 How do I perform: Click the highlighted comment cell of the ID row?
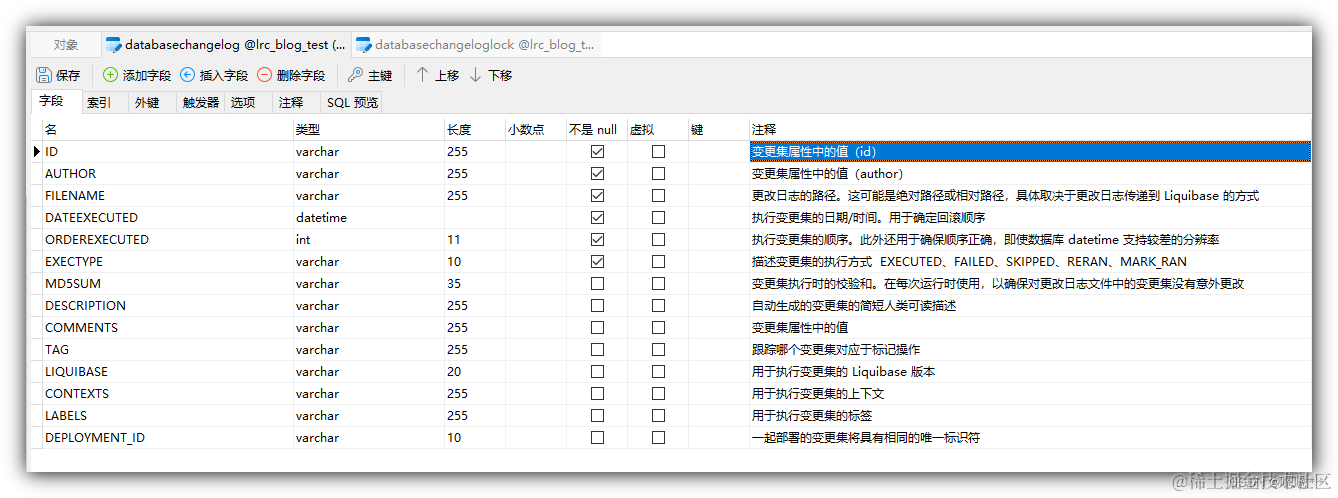pos(1030,152)
